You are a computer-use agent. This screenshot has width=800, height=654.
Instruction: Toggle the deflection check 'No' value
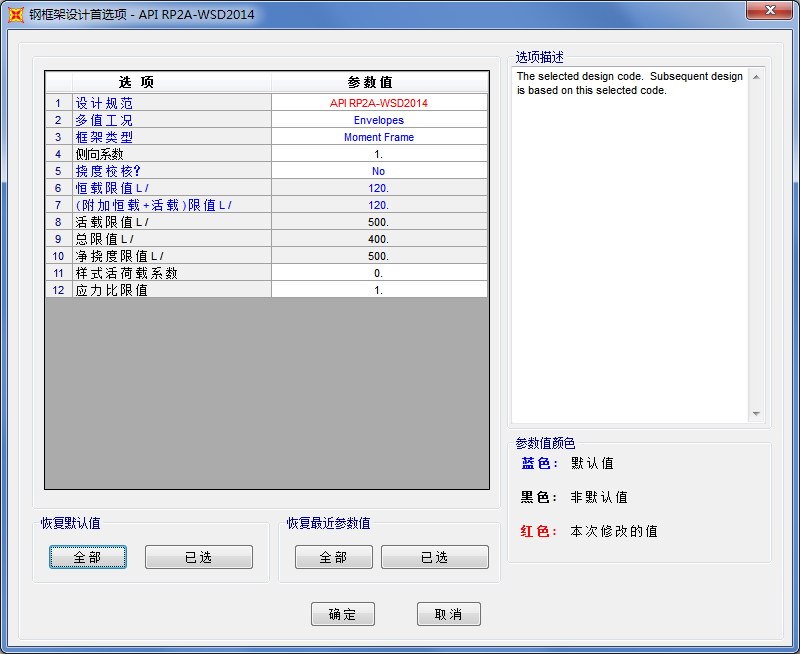(378, 171)
